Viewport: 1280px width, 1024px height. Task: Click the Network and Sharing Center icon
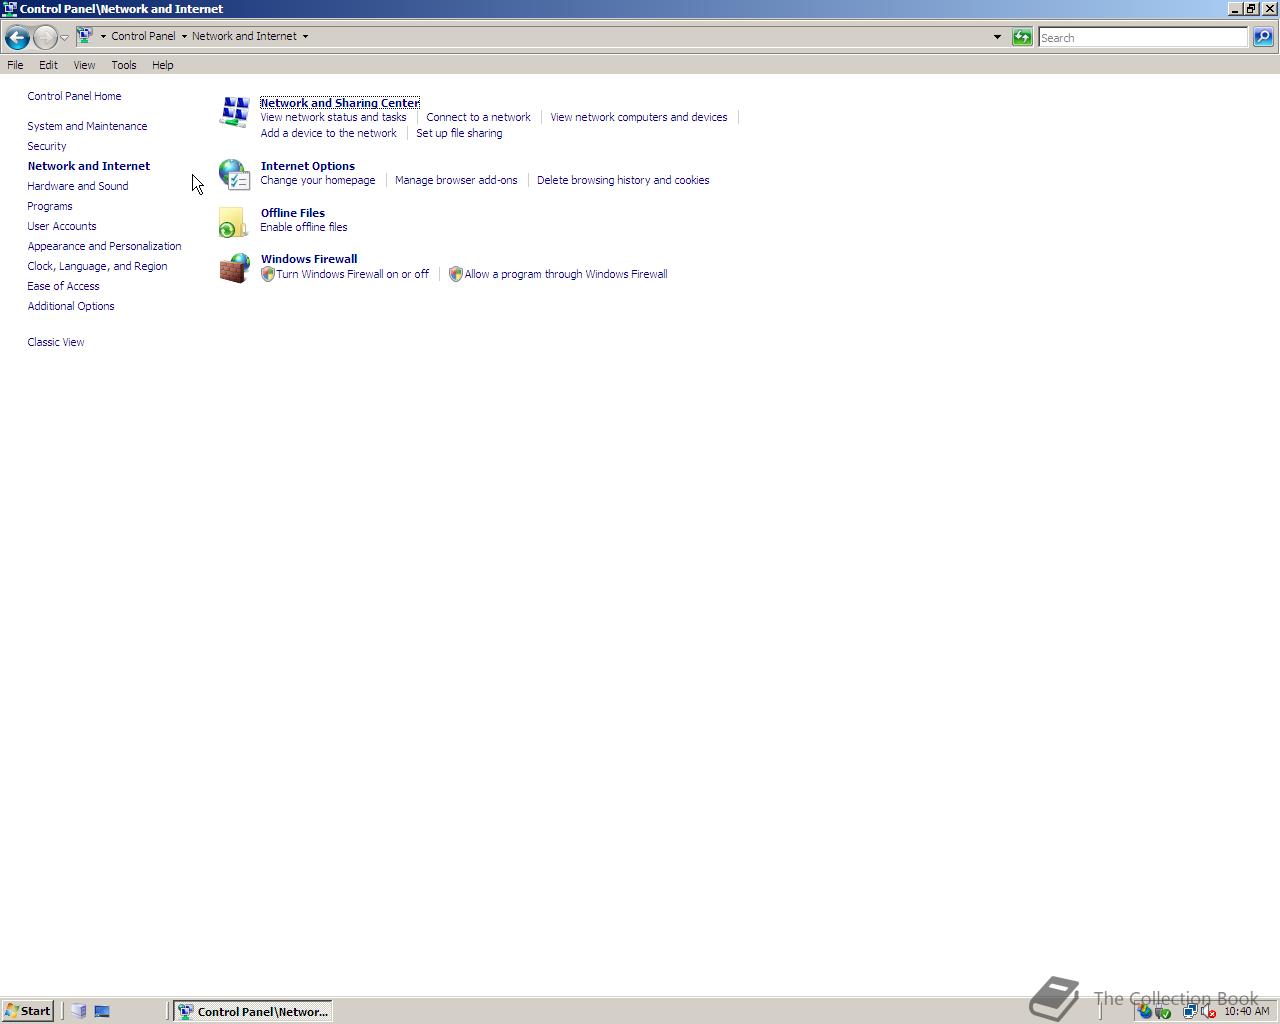234,112
